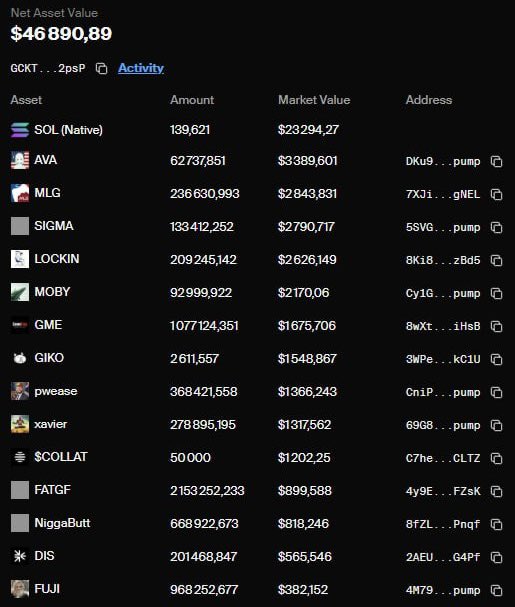Click the Amount column header

point(192,100)
